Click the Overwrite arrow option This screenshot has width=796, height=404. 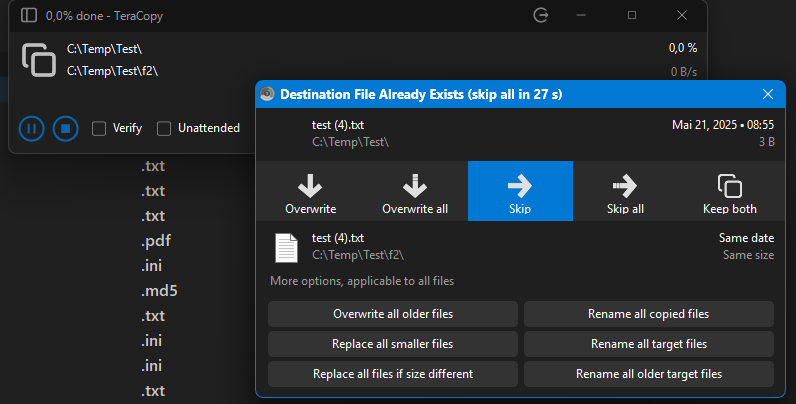310,192
